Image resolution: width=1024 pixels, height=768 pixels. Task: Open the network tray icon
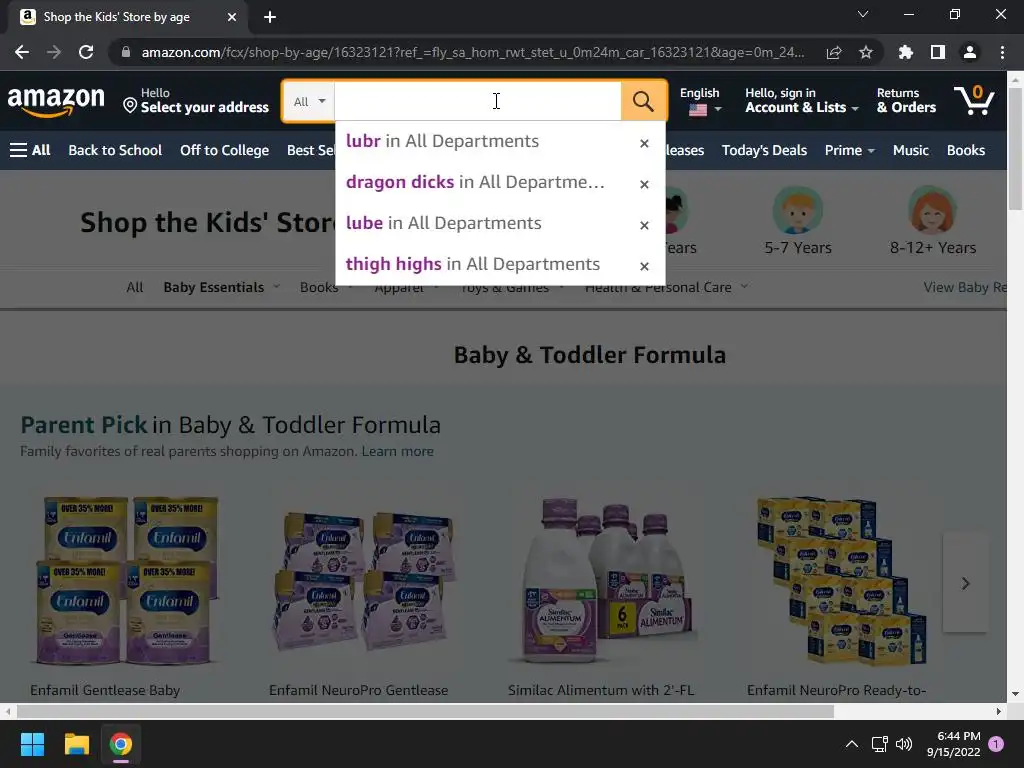pos(879,744)
